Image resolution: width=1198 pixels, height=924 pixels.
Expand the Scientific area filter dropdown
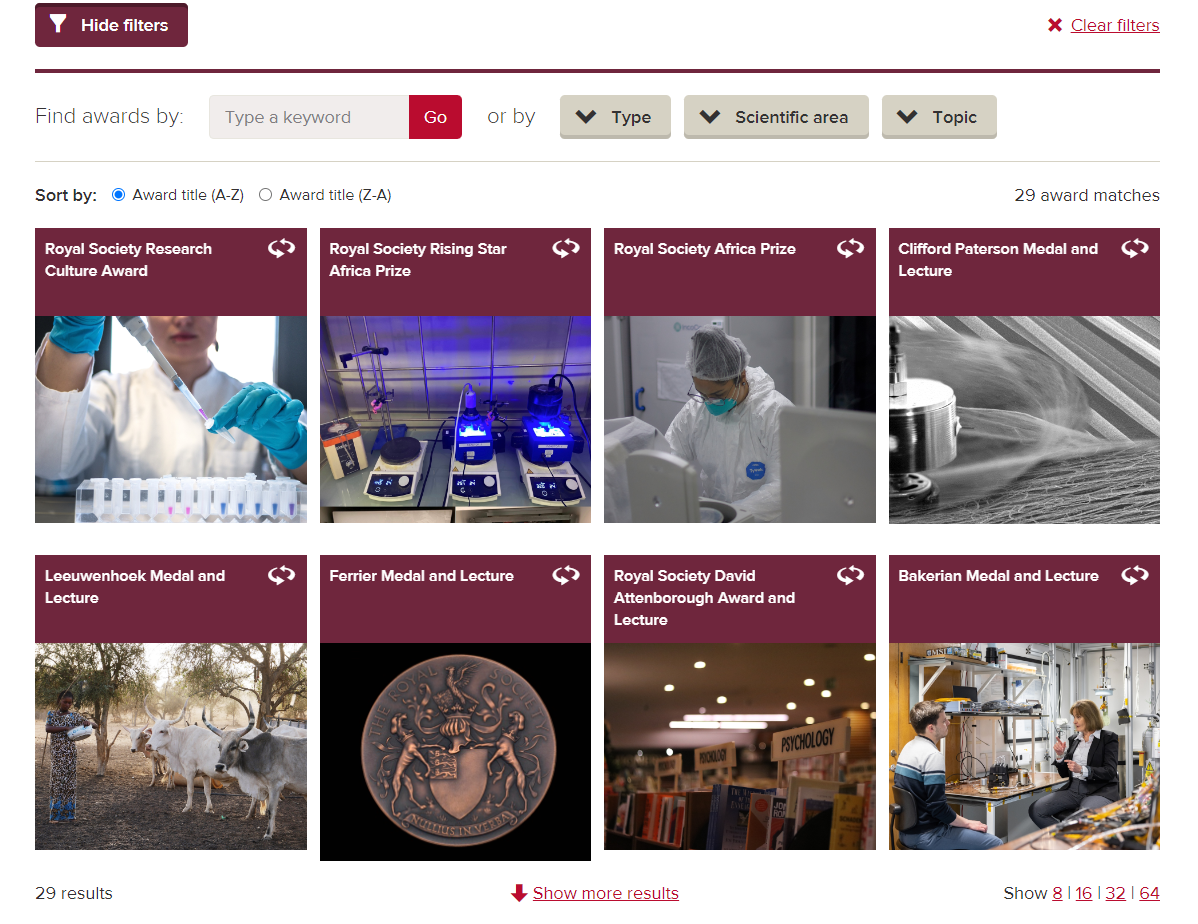pyautogui.click(x=776, y=117)
